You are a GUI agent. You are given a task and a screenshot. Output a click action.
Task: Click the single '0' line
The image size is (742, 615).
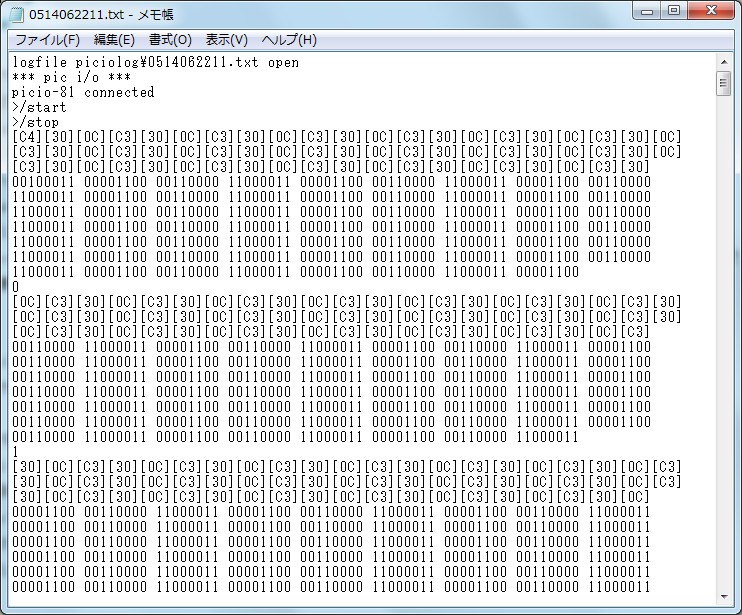16,287
